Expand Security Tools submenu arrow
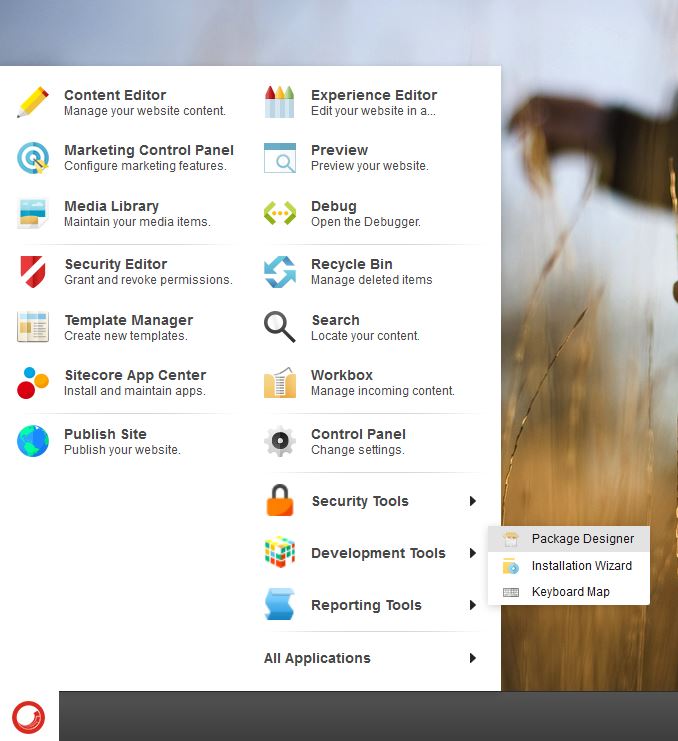 (472, 501)
